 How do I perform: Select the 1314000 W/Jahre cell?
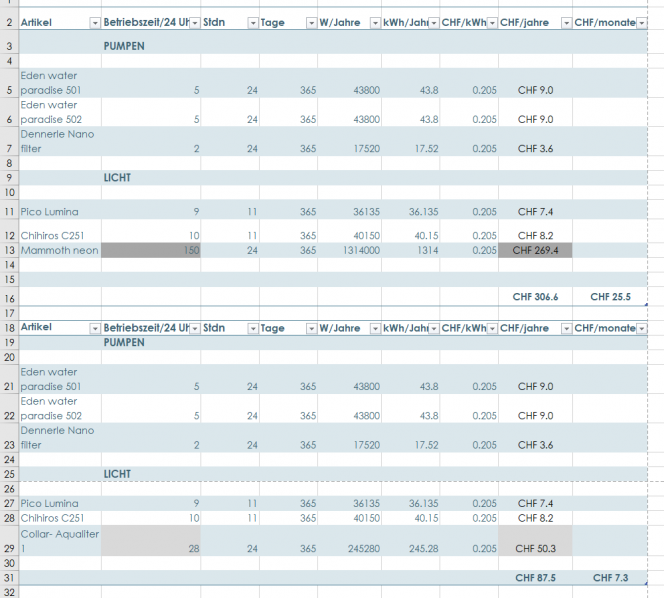click(349, 250)
